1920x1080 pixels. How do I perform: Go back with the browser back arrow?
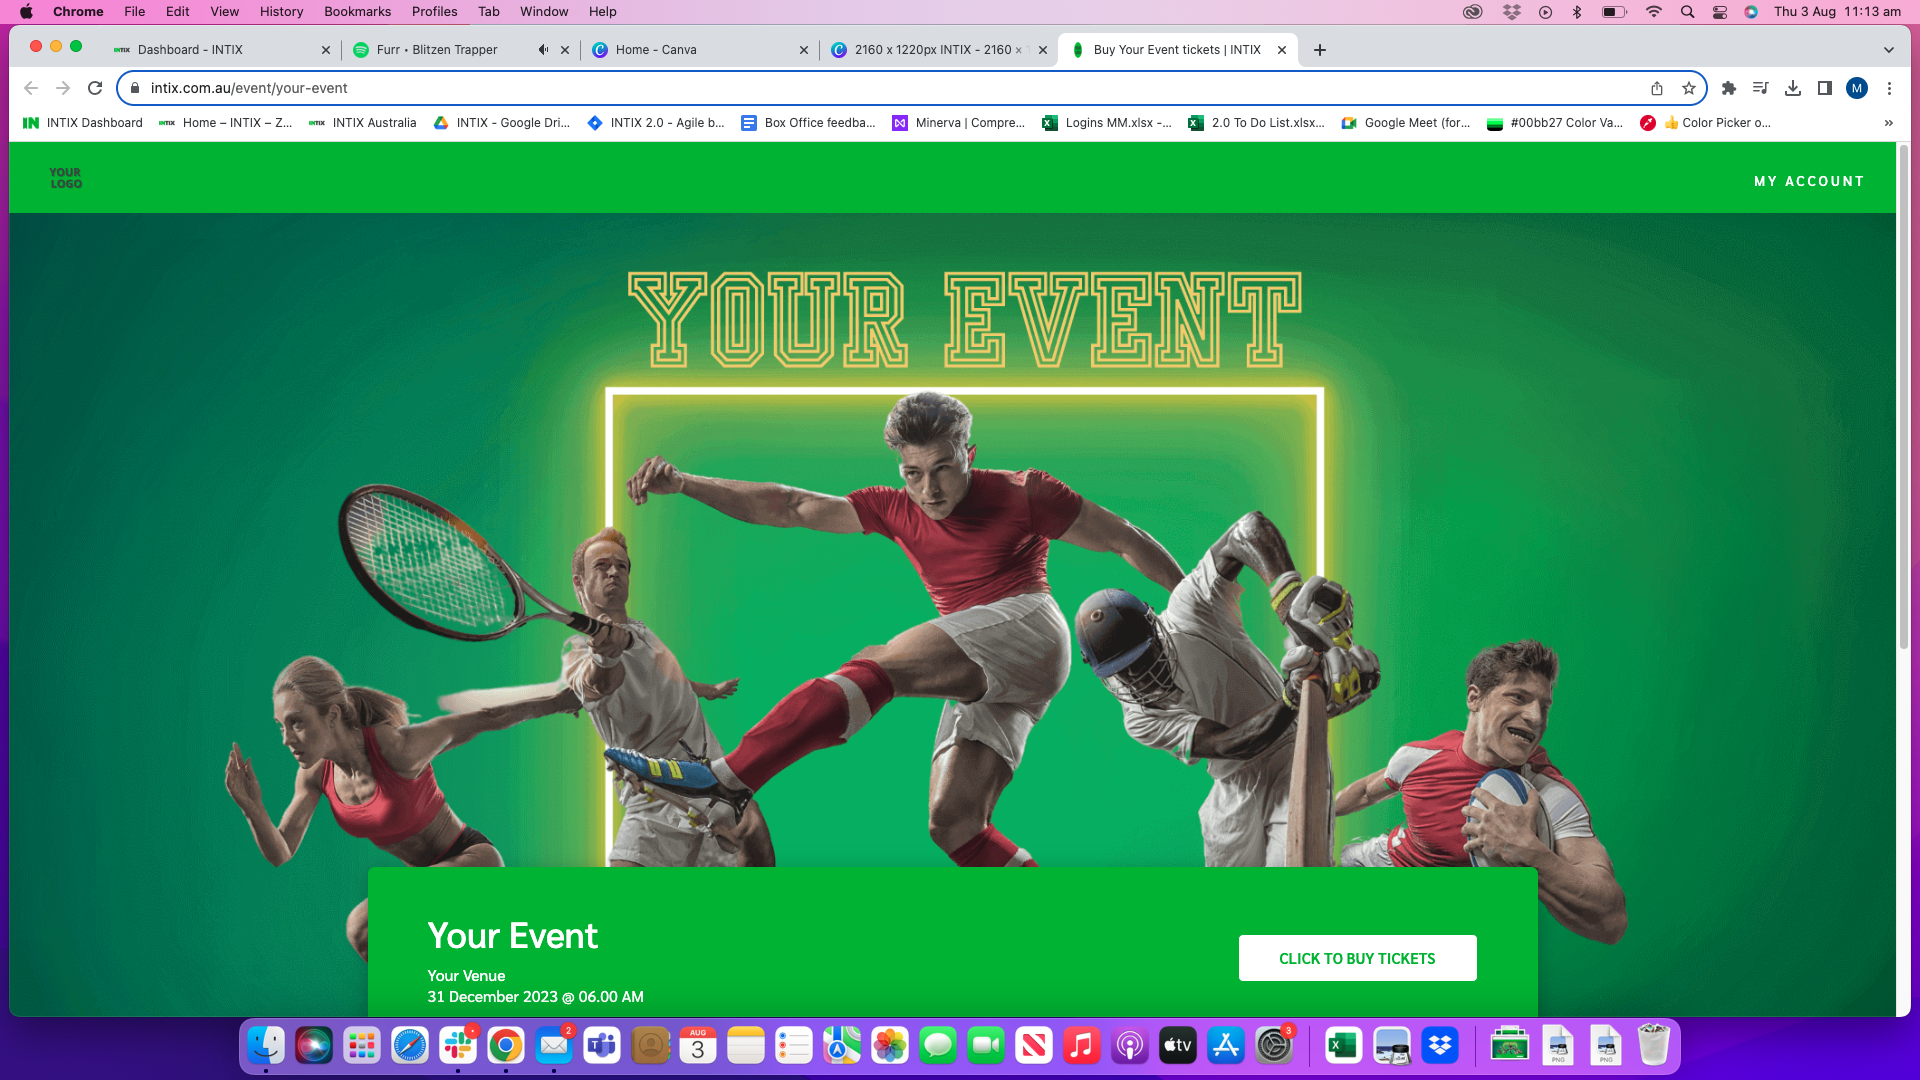click(31, 88)
